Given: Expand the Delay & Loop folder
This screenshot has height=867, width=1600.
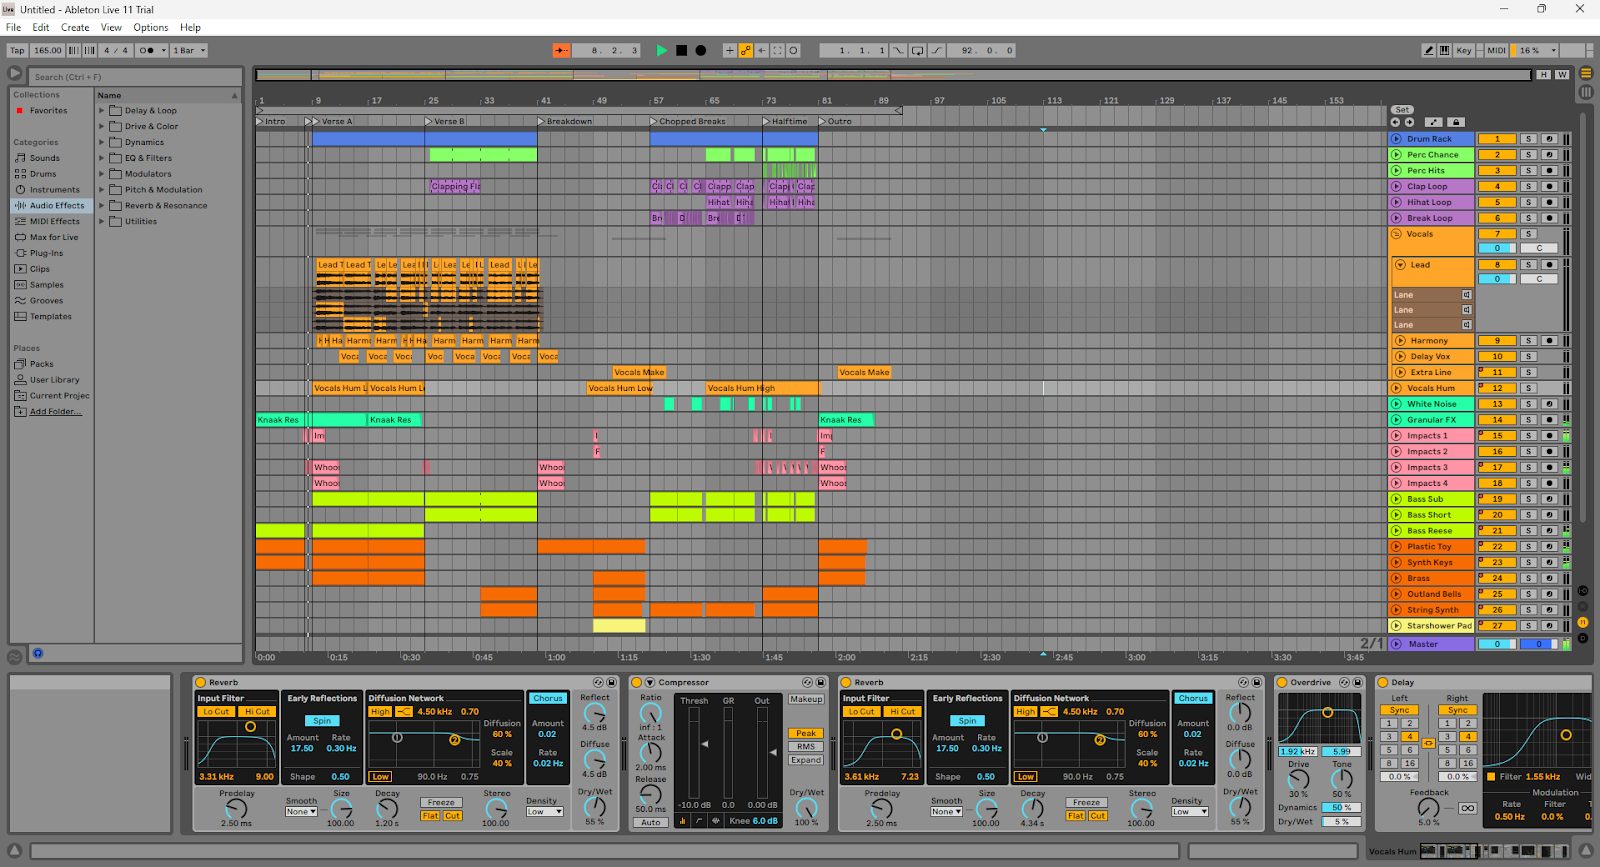Looking at the screenshot, I should pyautogui.click(x=102, y=111).
